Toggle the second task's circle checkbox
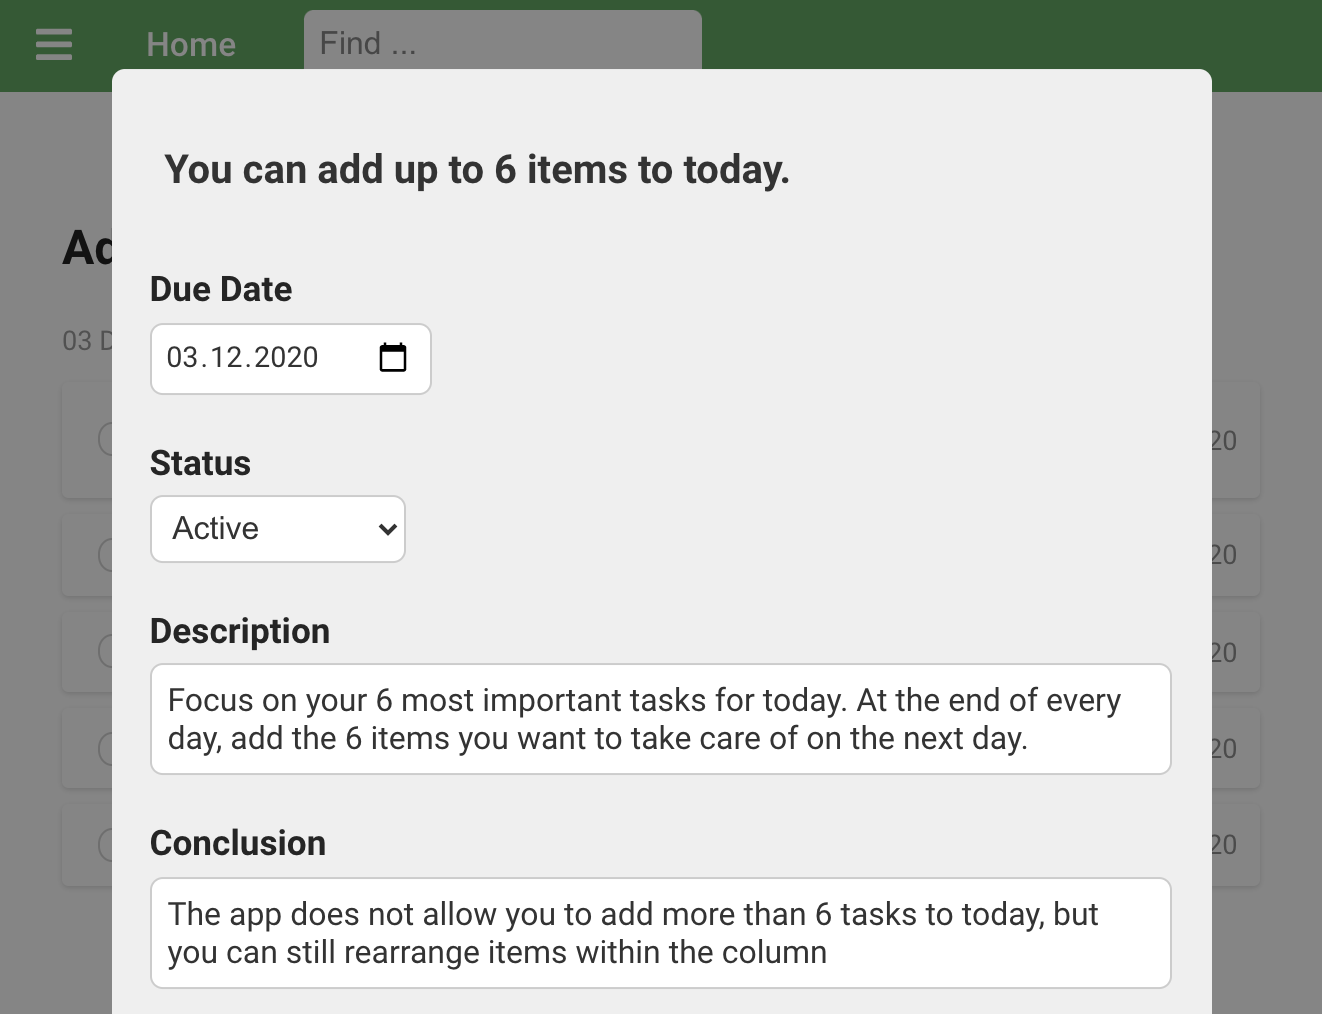Viewport: 1322px width, 1014px height. click(x=106, y=554)
